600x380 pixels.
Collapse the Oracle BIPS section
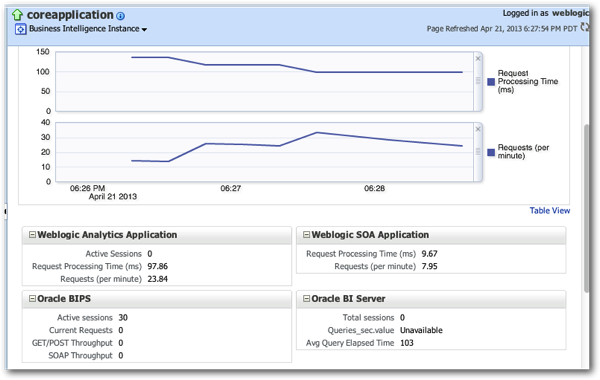point(33,298)
